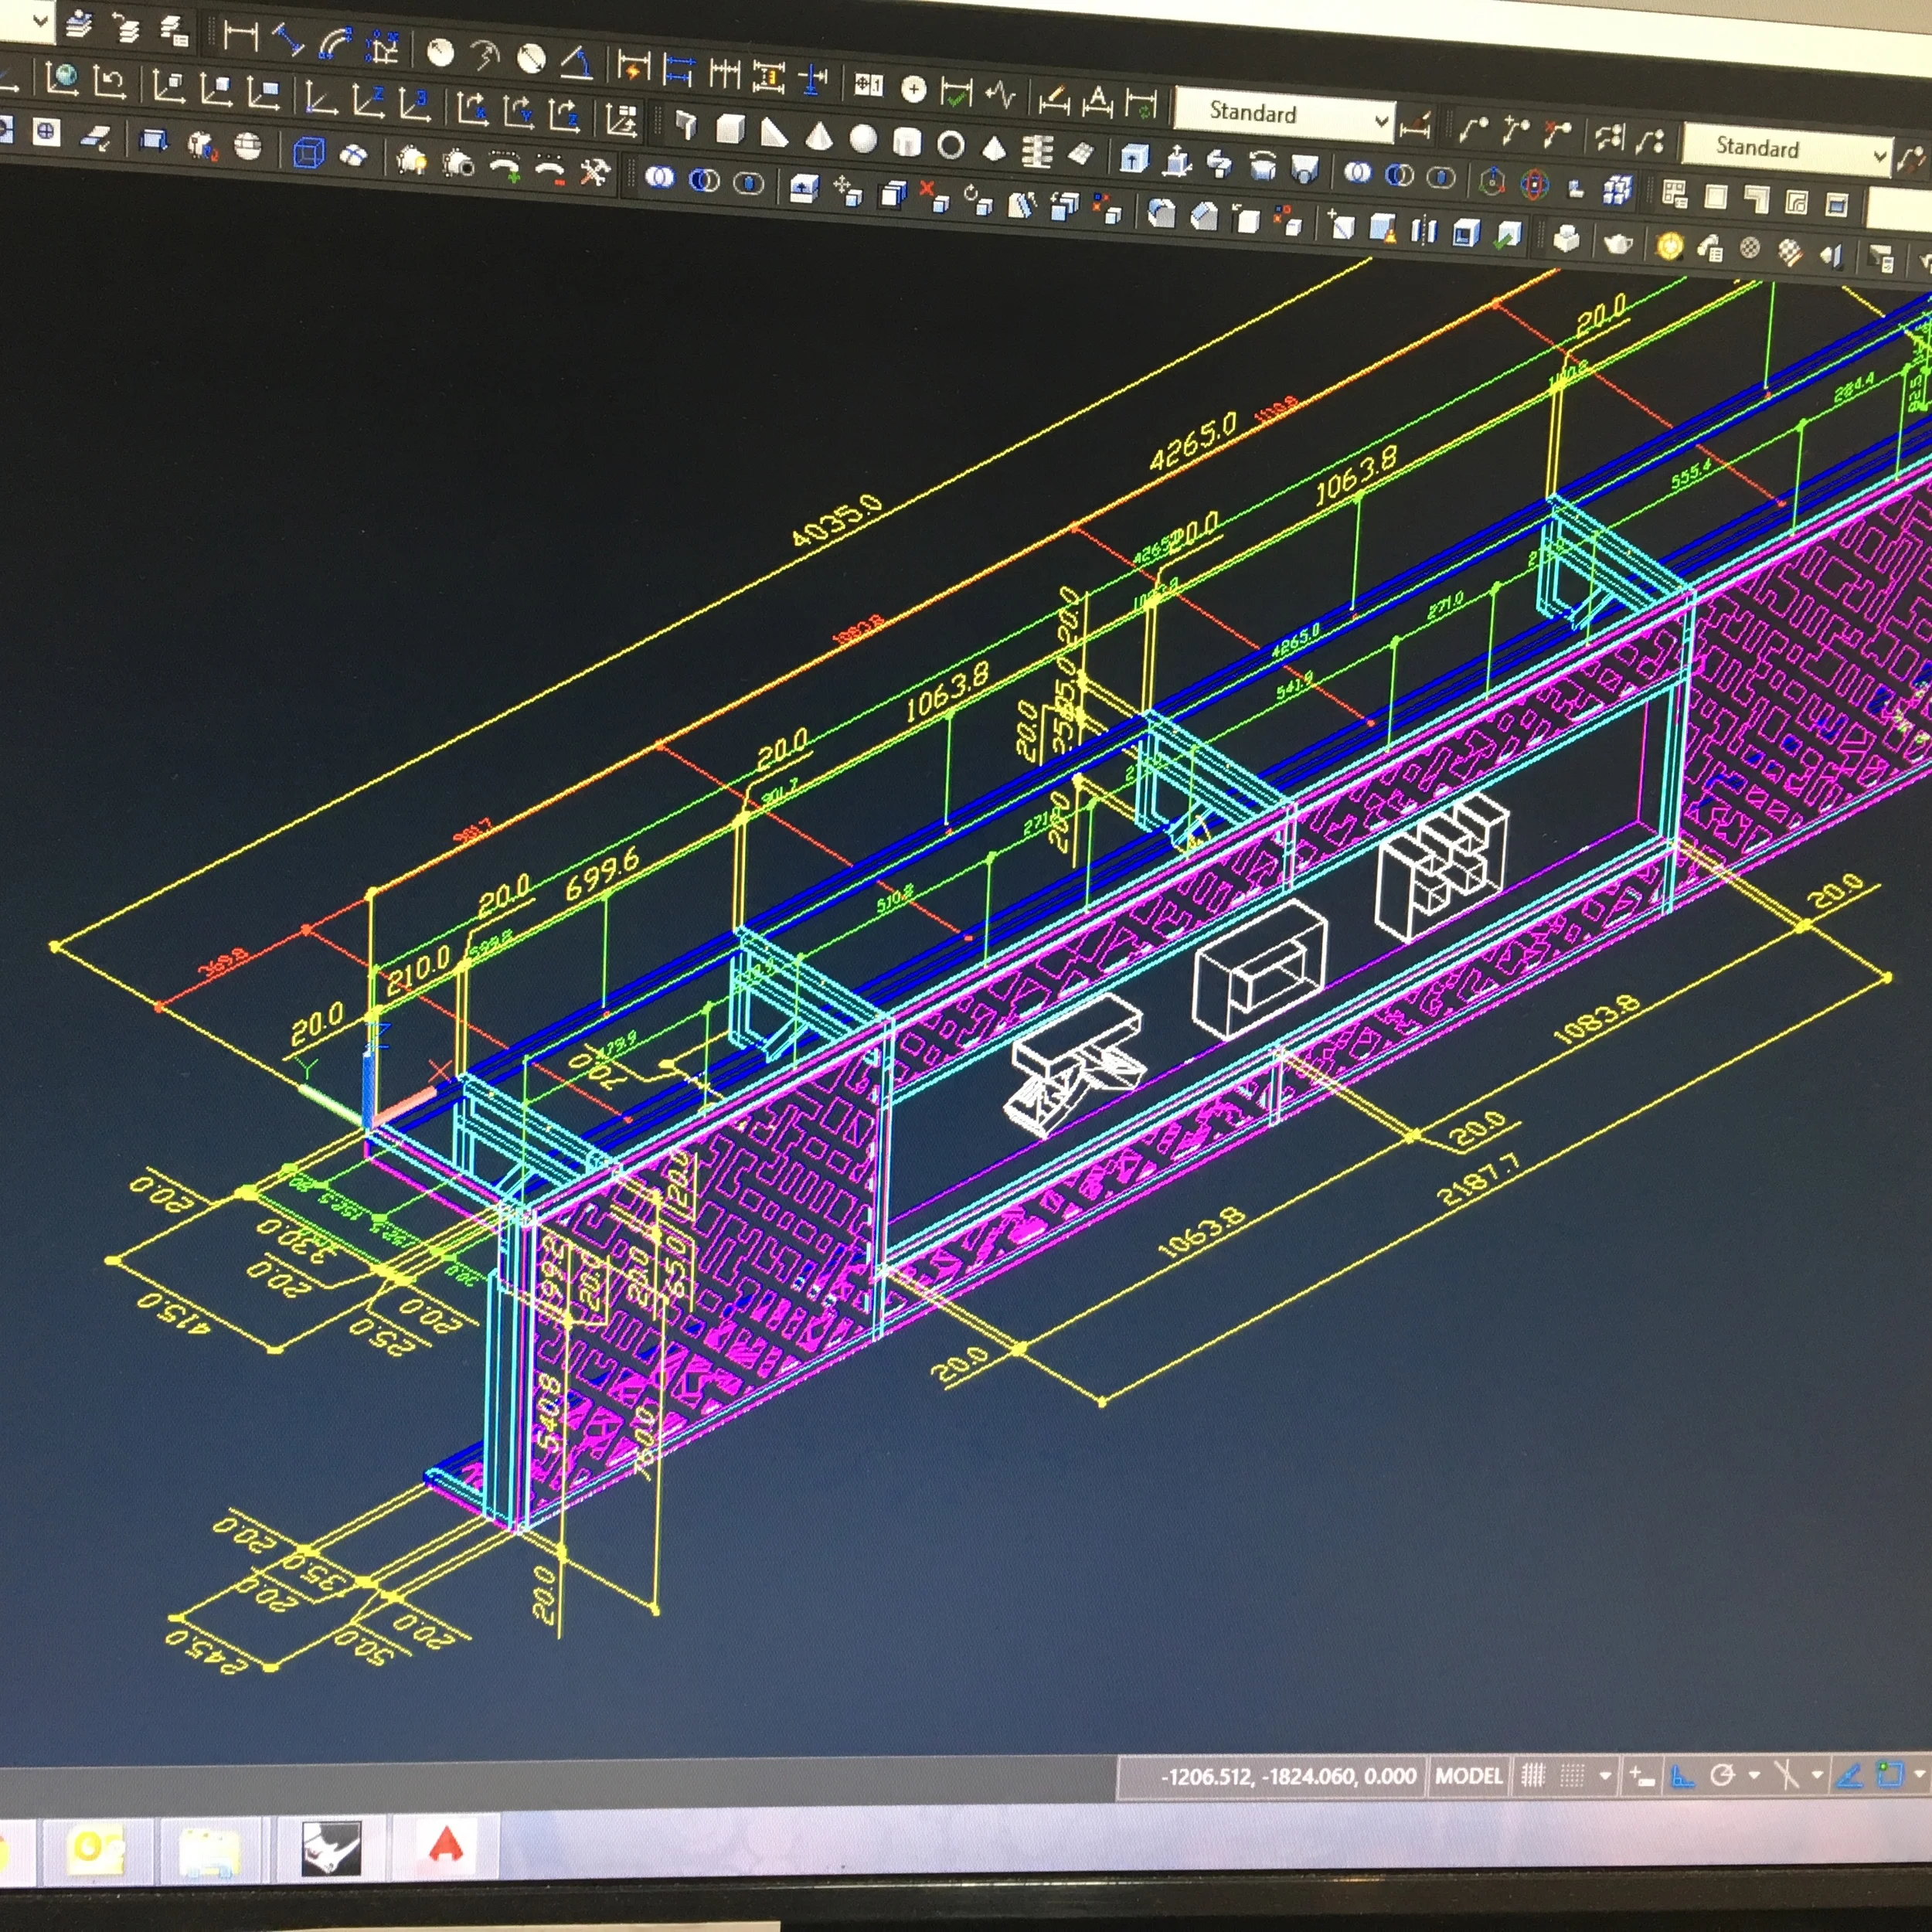Select the Aligned dimension tool

point(288,42)
